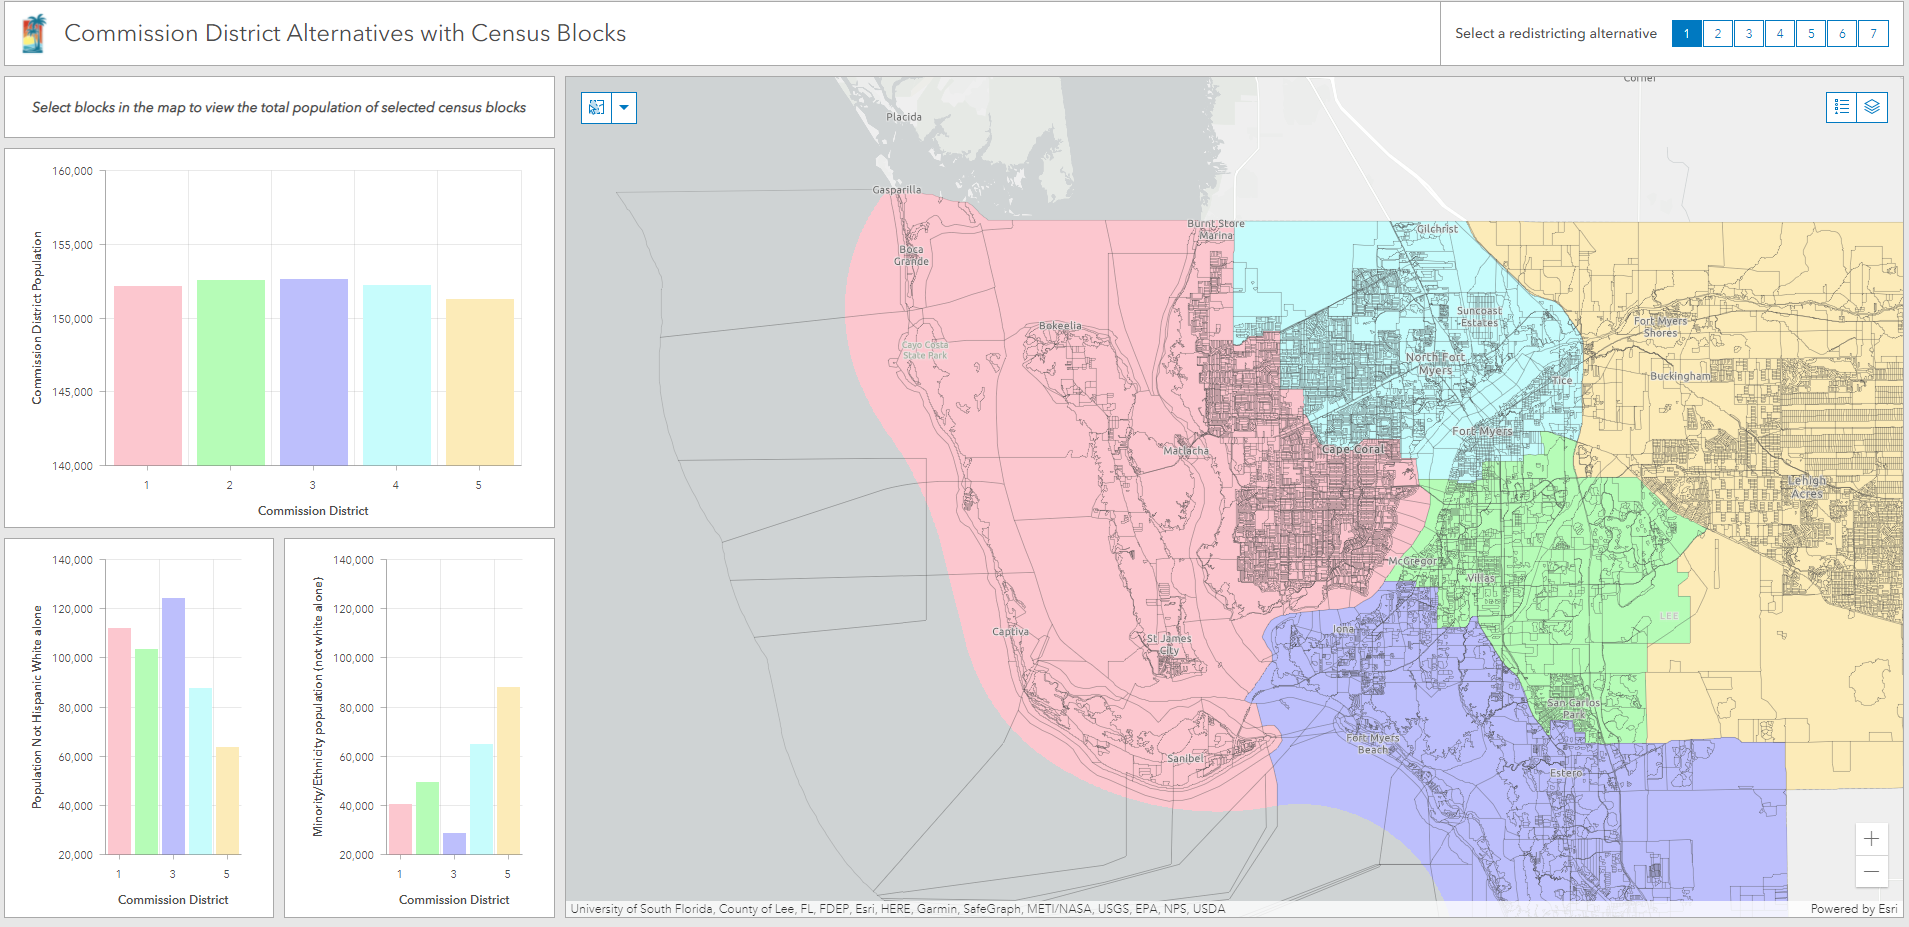Open the map layers list
1909x927 pixels.
tap(1872, 107)
